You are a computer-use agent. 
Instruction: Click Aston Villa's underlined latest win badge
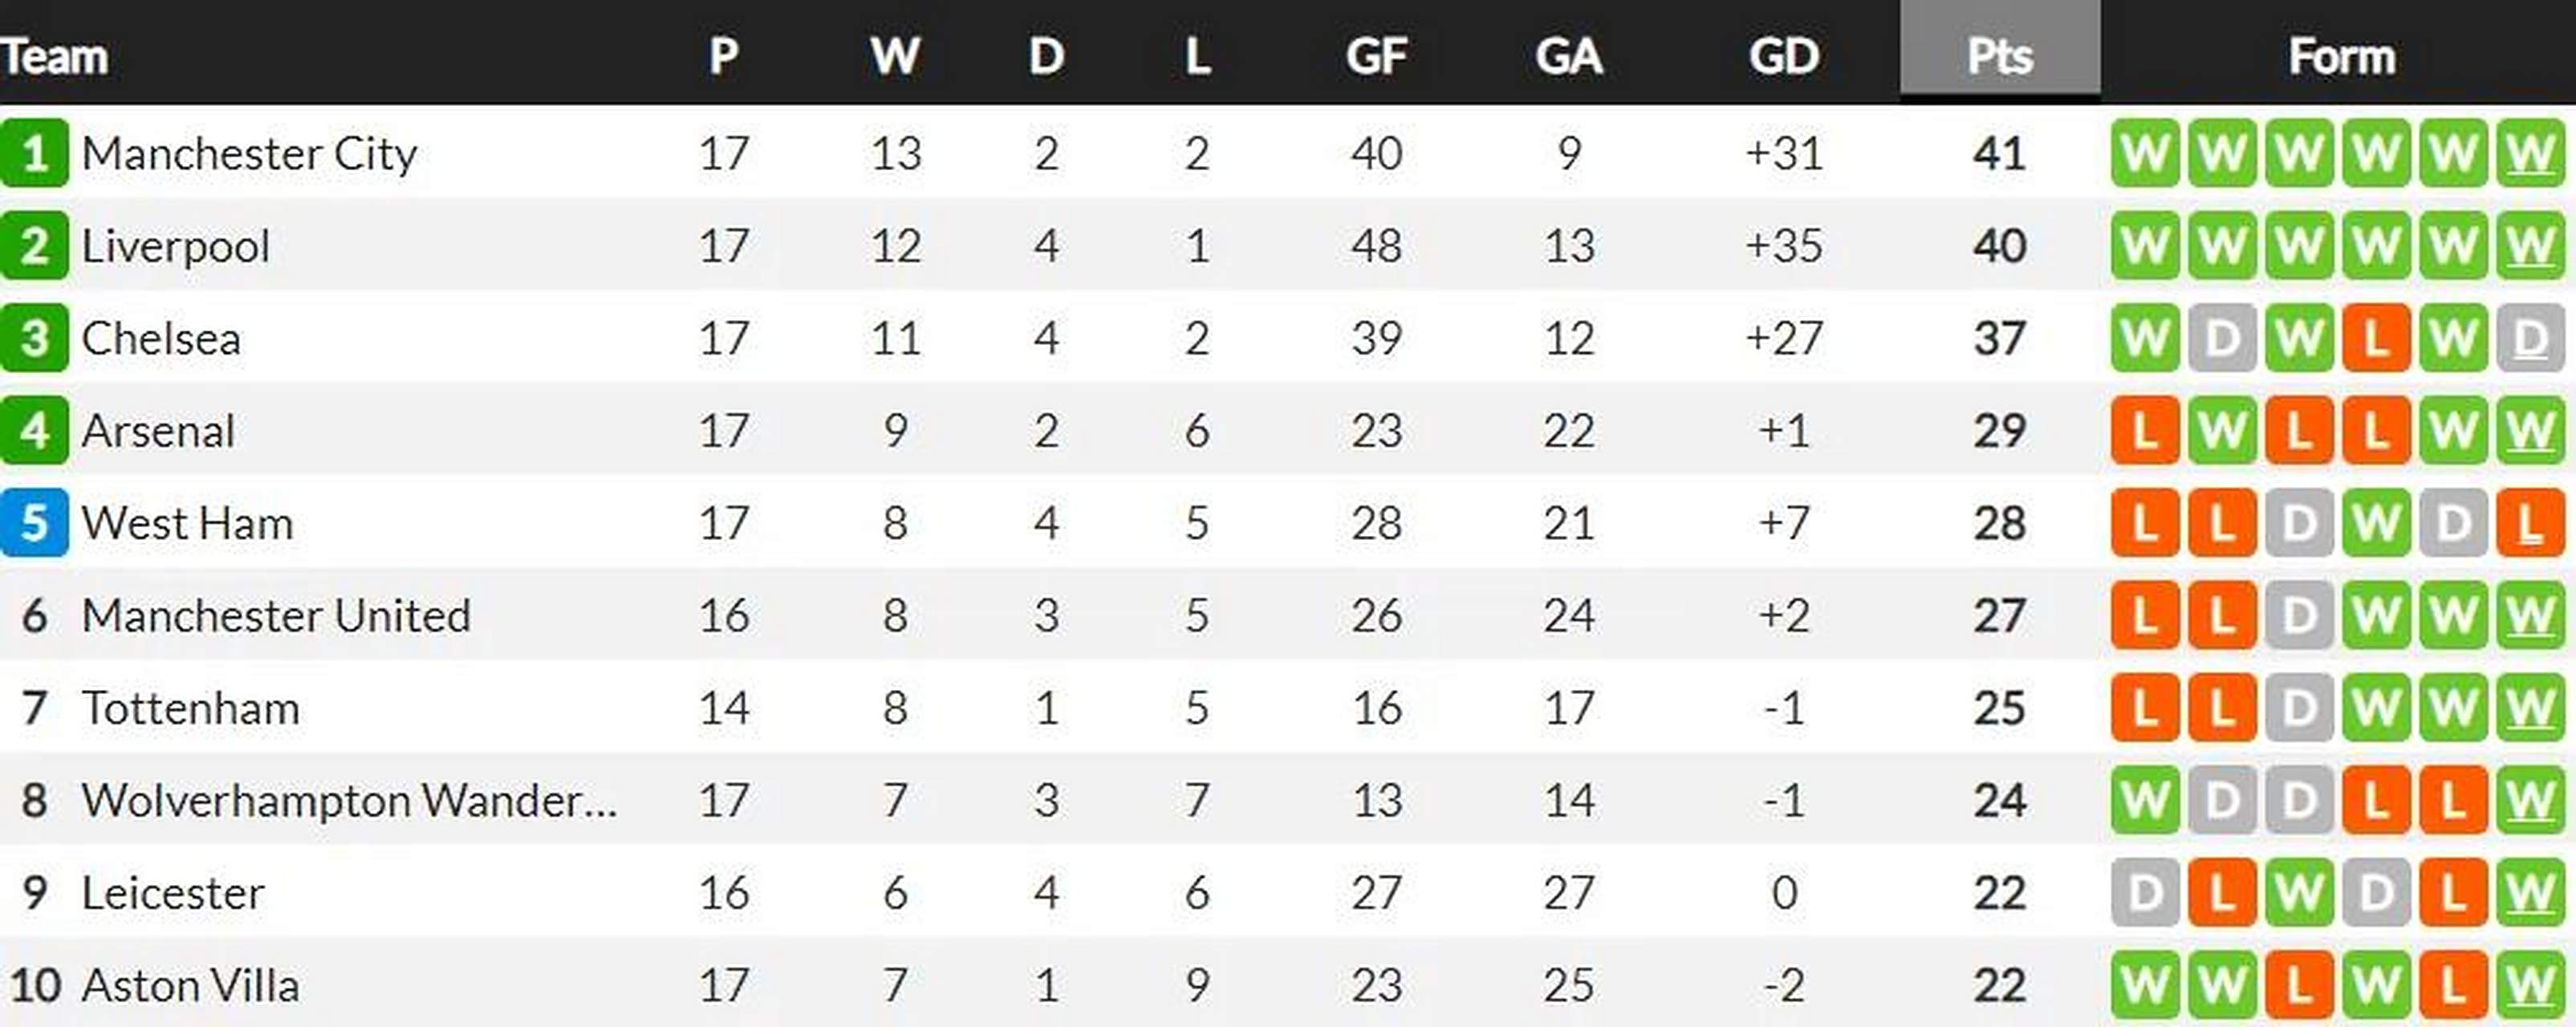(x=2530, y=985)
